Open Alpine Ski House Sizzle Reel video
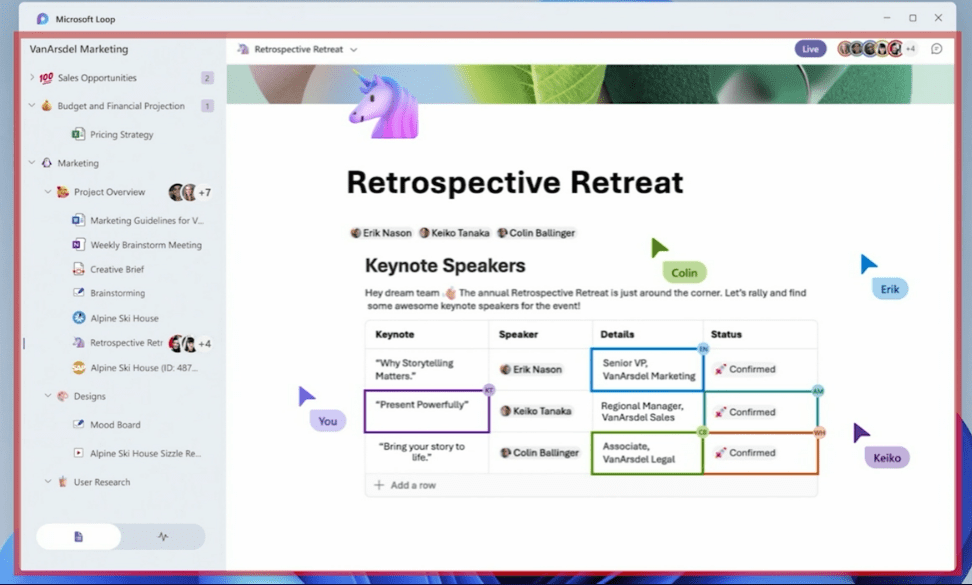 pyautogui.click(x=145, y=453)
